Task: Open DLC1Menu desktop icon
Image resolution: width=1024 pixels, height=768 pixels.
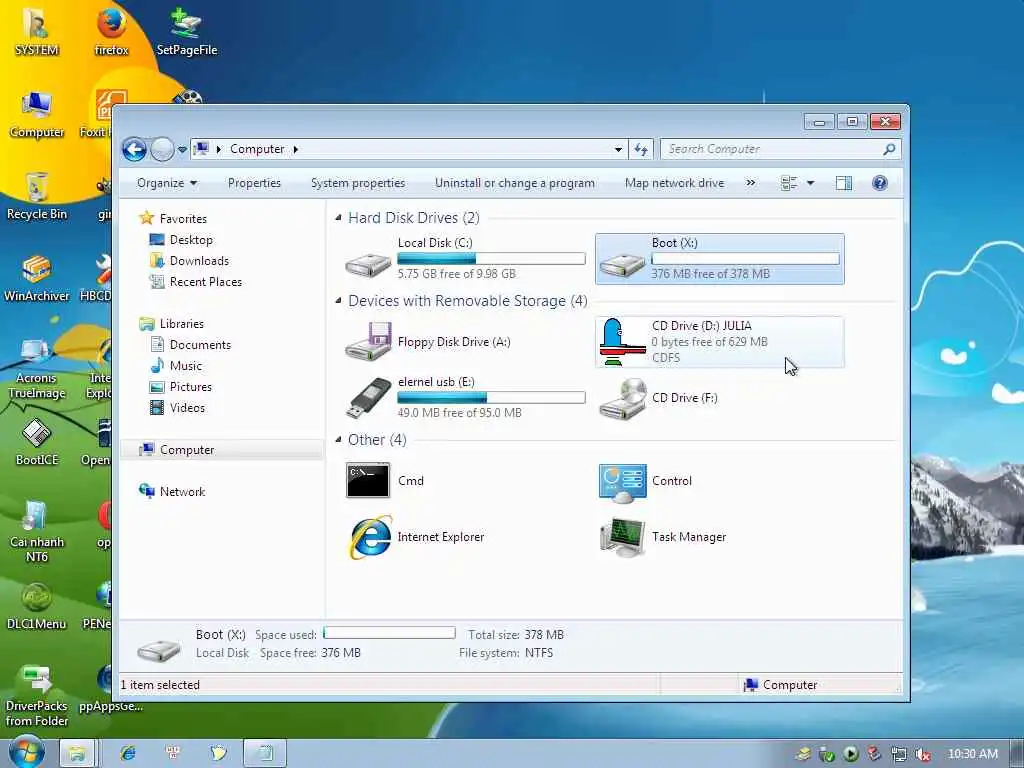Action: [37, 606]
